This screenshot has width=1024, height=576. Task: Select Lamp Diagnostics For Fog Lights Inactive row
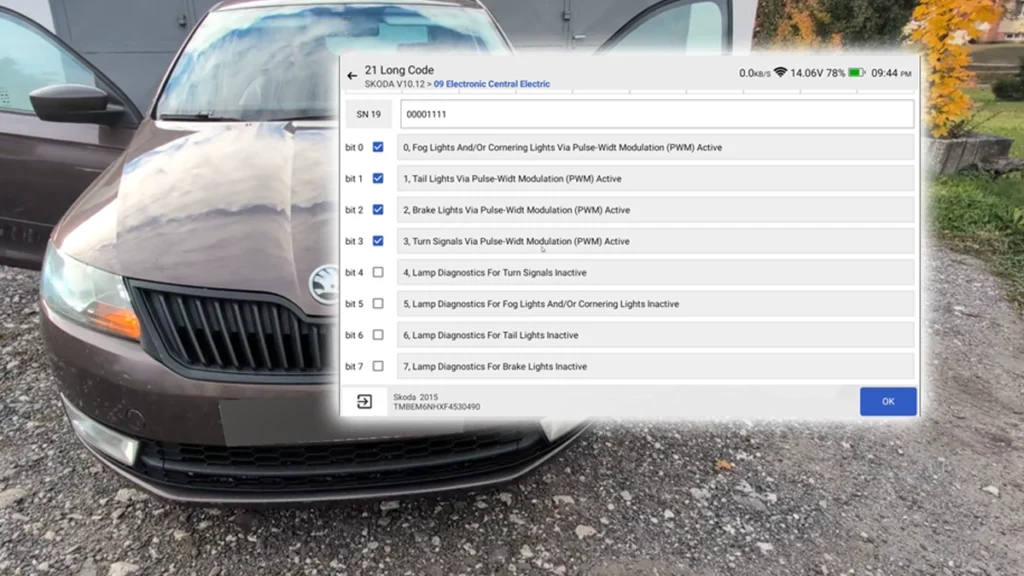[x=656, y=304]
